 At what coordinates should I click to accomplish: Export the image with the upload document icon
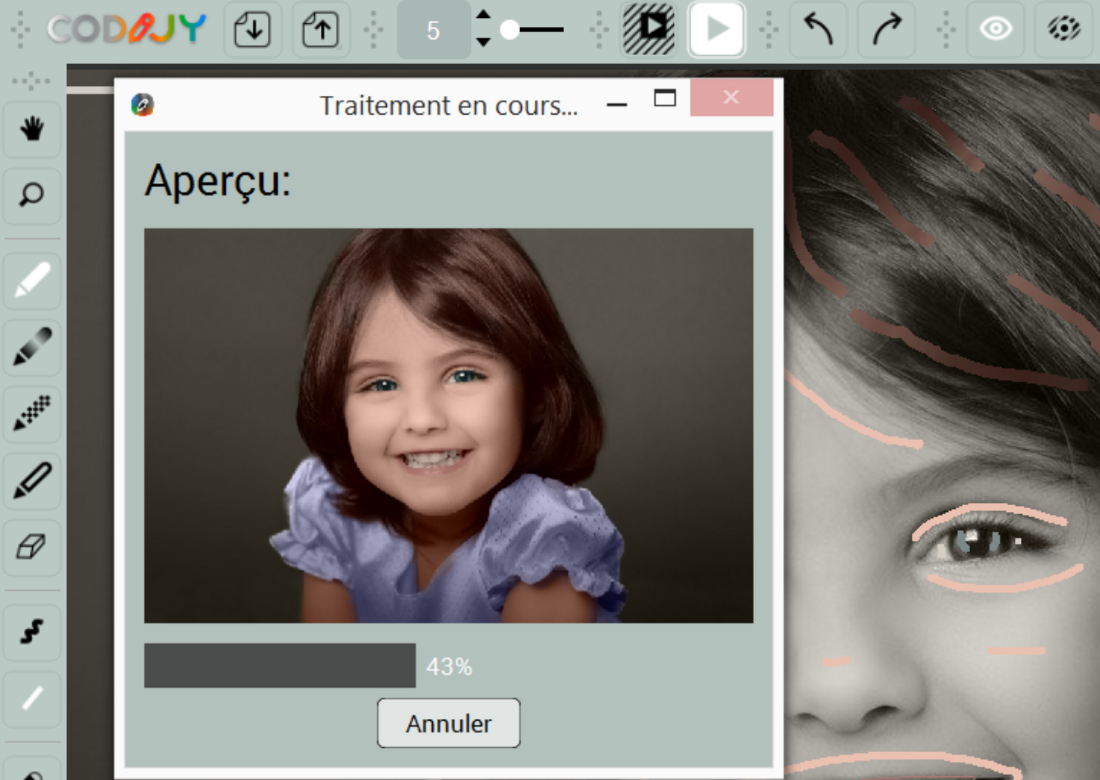pyautogui.click(x=320, y=29)
